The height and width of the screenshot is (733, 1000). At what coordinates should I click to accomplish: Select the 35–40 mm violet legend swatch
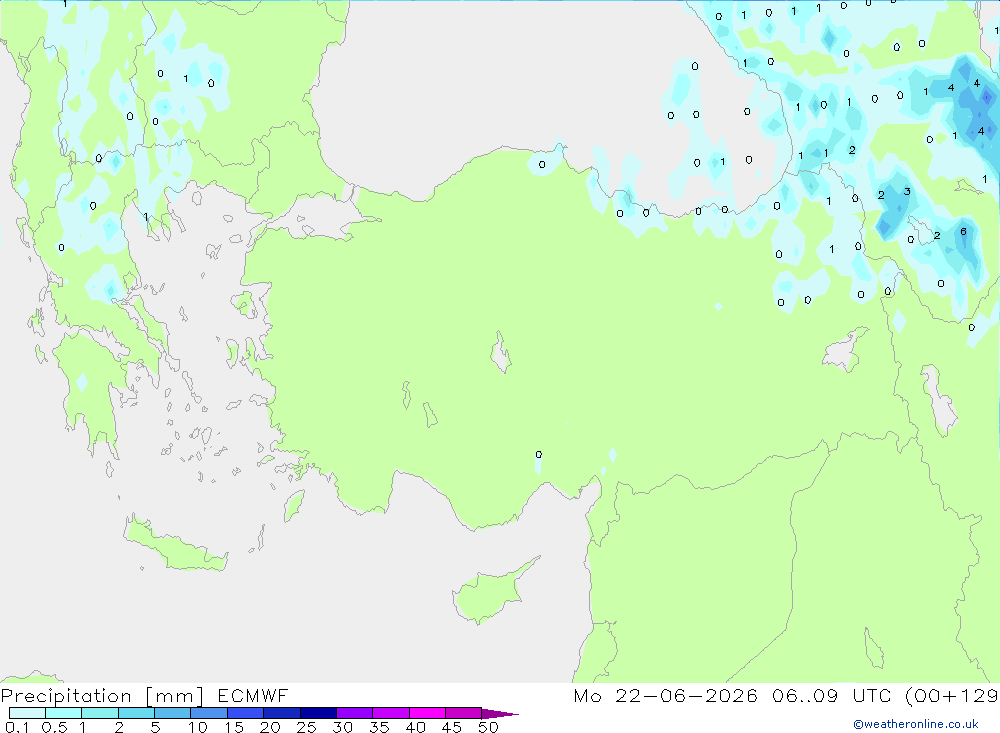(x=391, y=713)
